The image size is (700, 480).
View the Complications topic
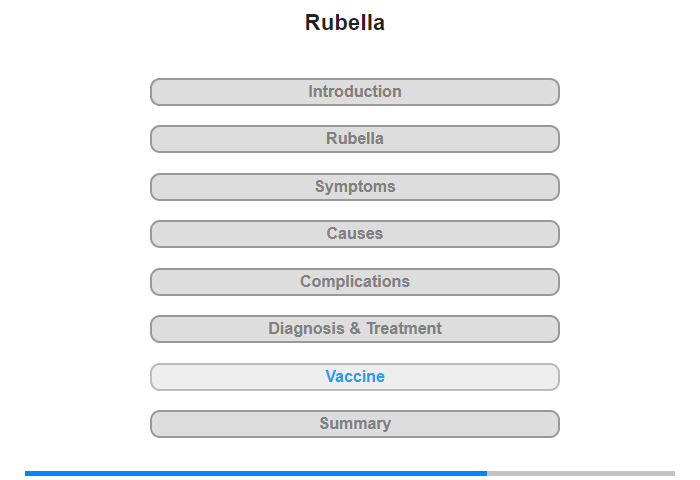(x=355, y=282)
